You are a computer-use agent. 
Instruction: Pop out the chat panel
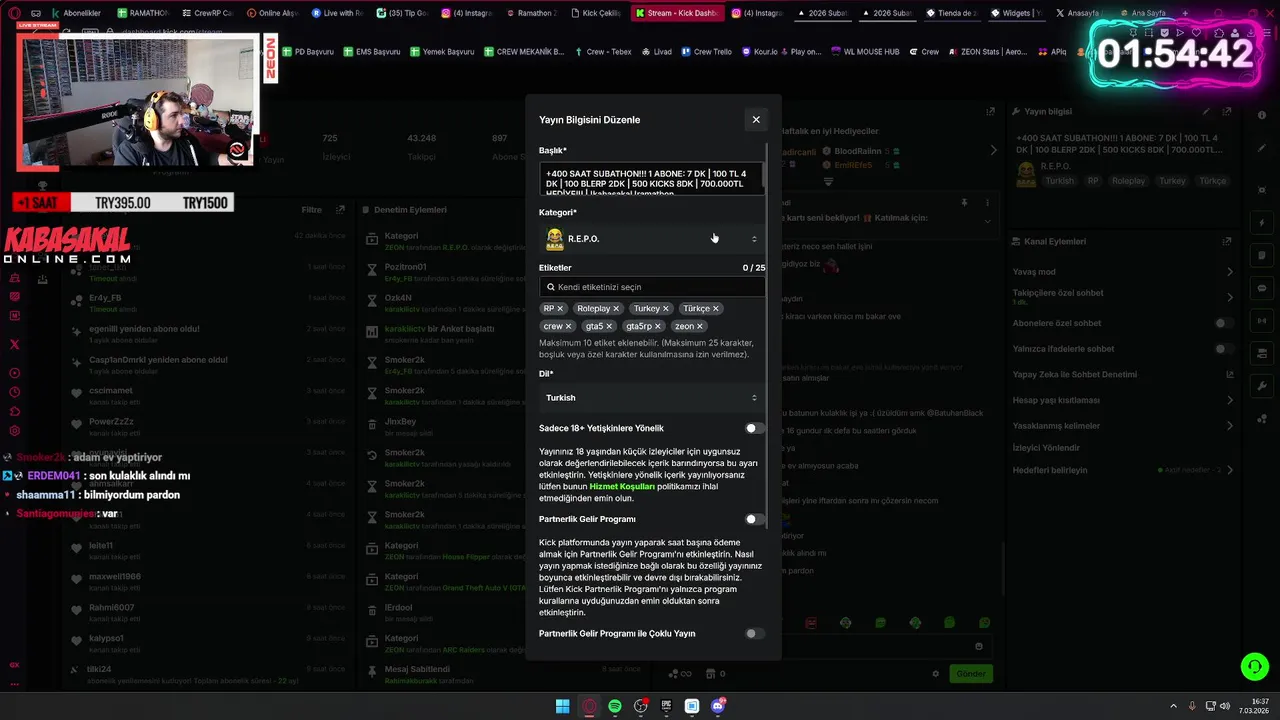pos(991,112)
